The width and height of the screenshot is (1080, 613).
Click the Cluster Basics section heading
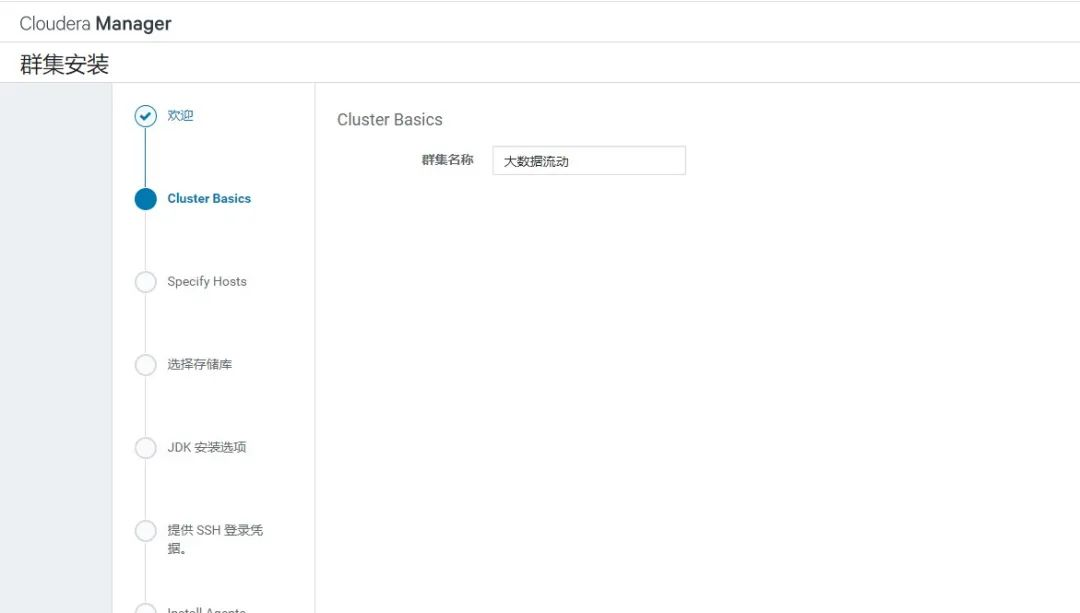390,119
